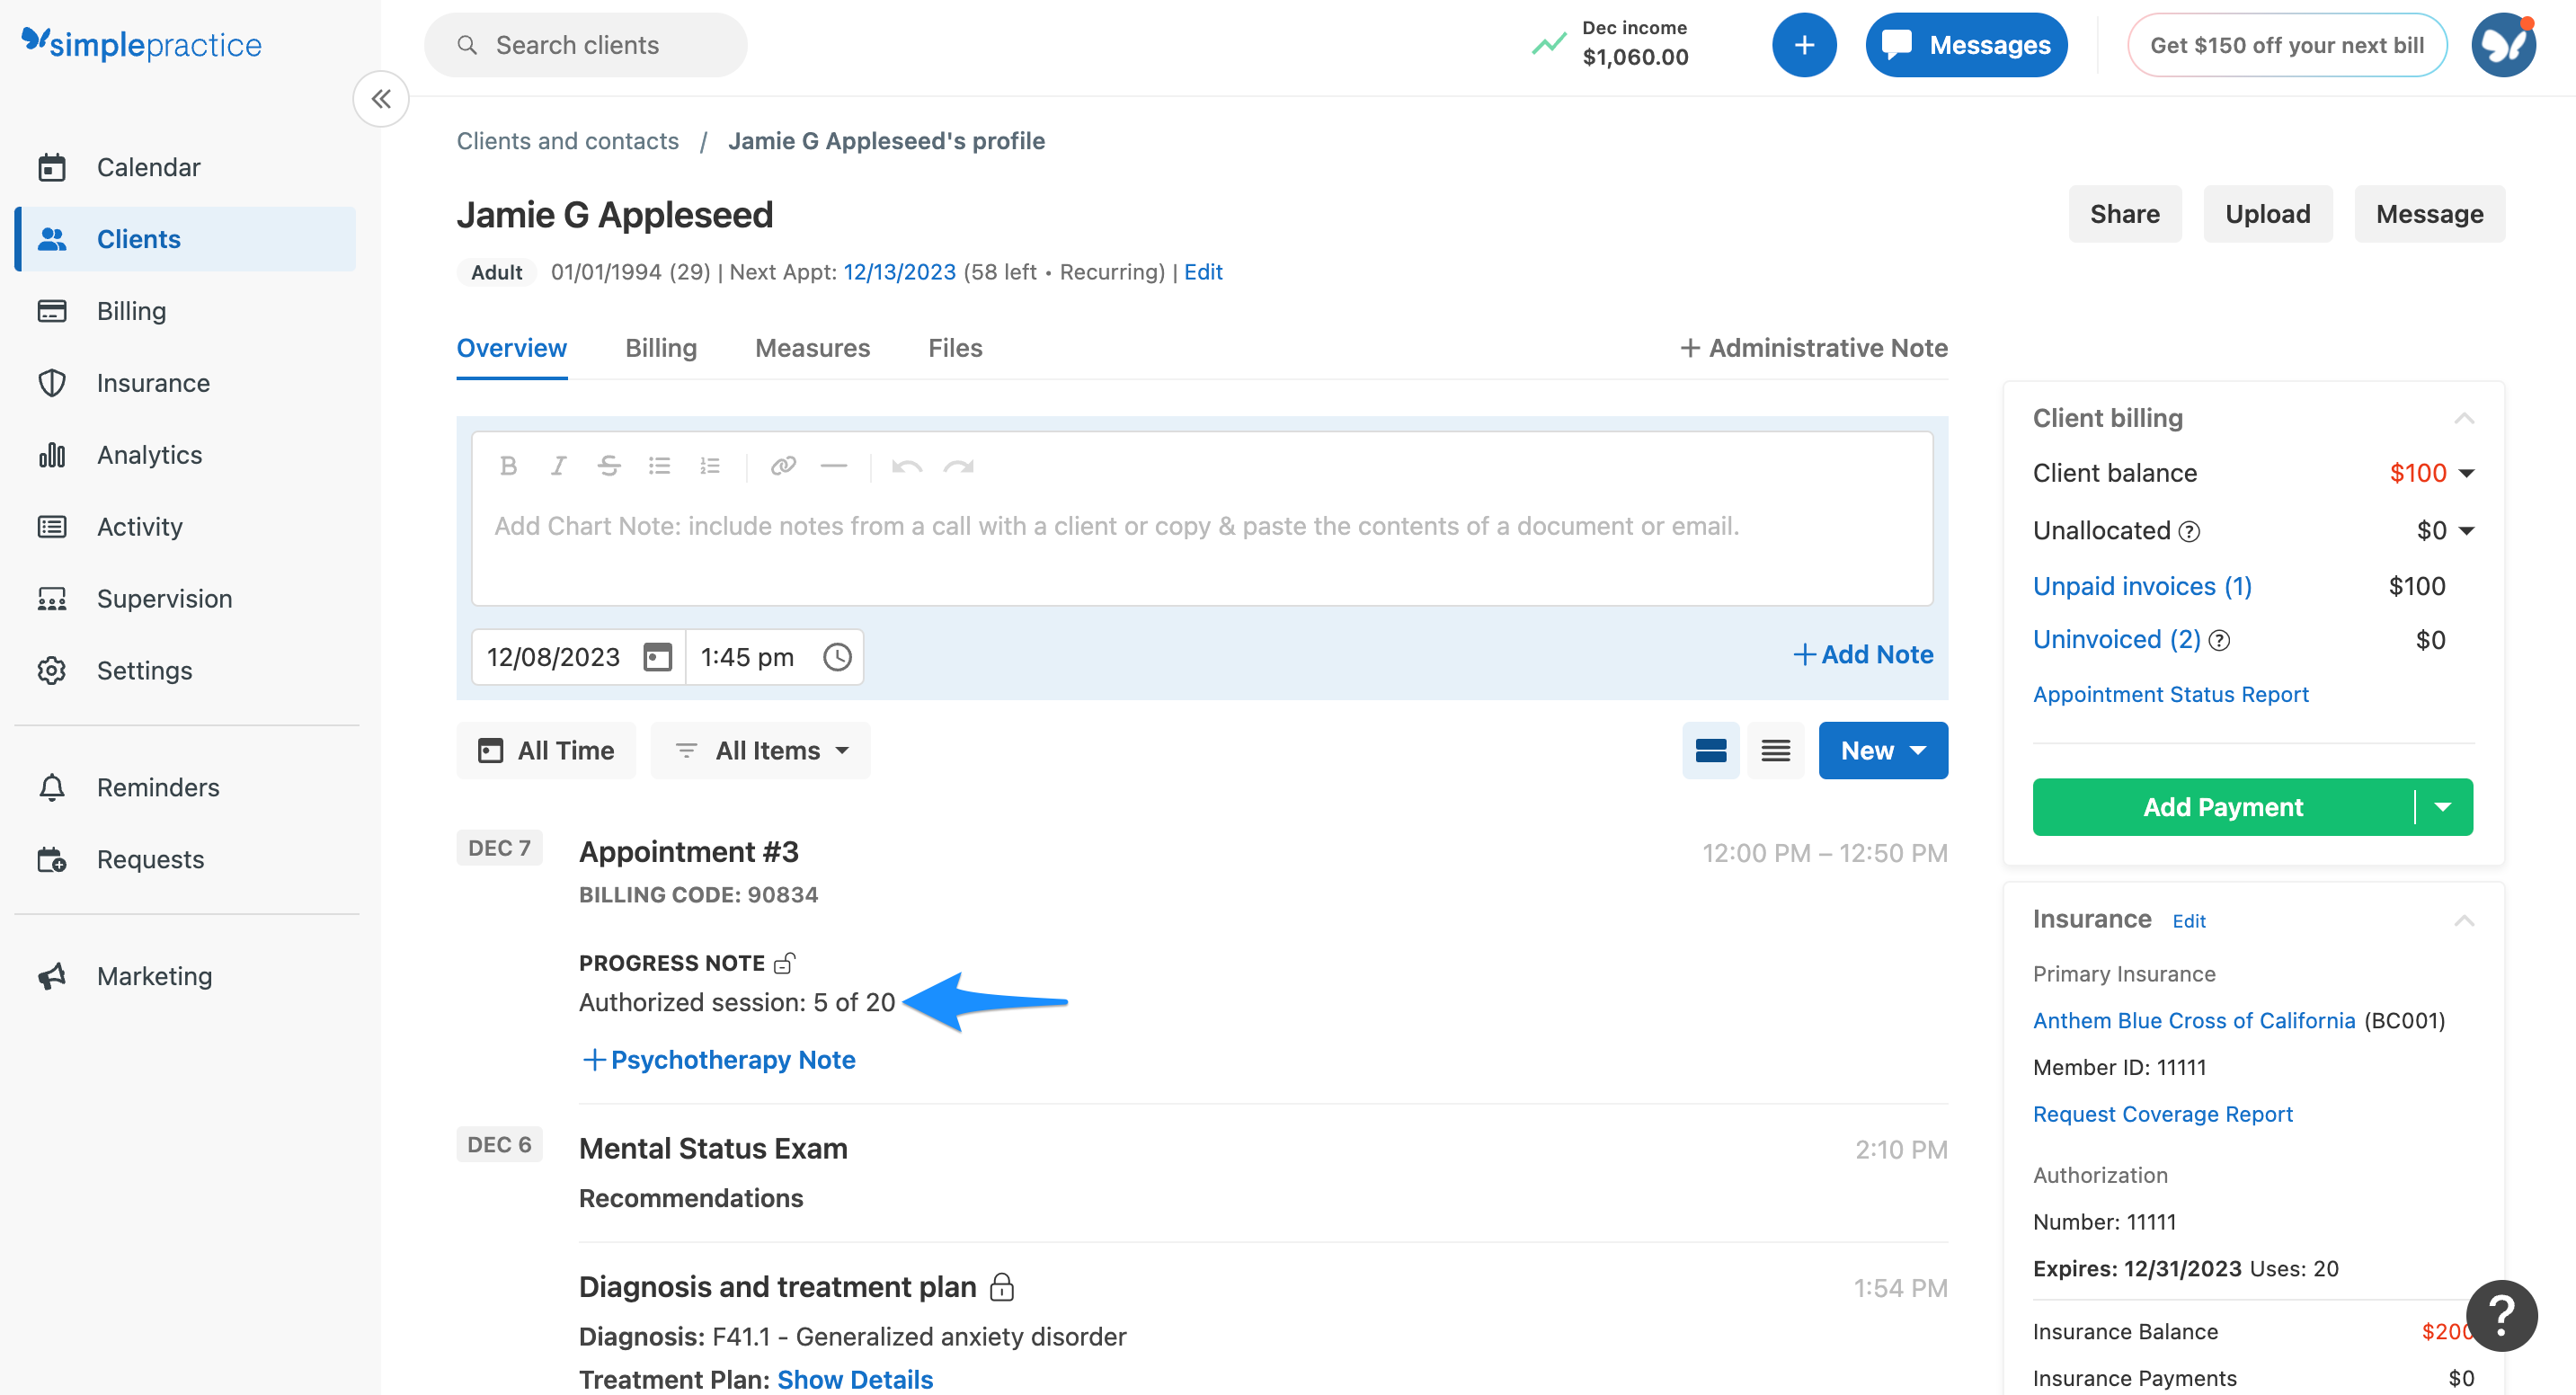Open the Billing tab of Jamie's profile
2576x1395 pixels.
click(660, 348)
